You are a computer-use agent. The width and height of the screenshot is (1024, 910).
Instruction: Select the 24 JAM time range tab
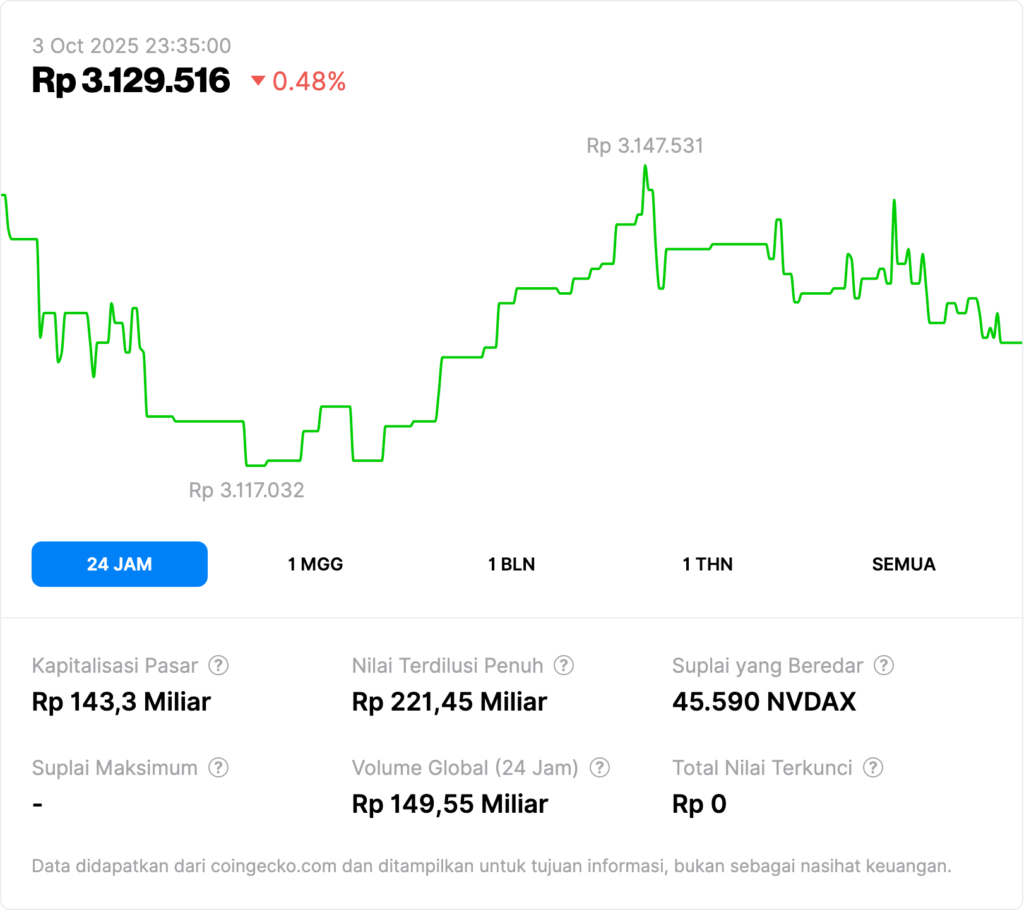(x=120, y=564)
